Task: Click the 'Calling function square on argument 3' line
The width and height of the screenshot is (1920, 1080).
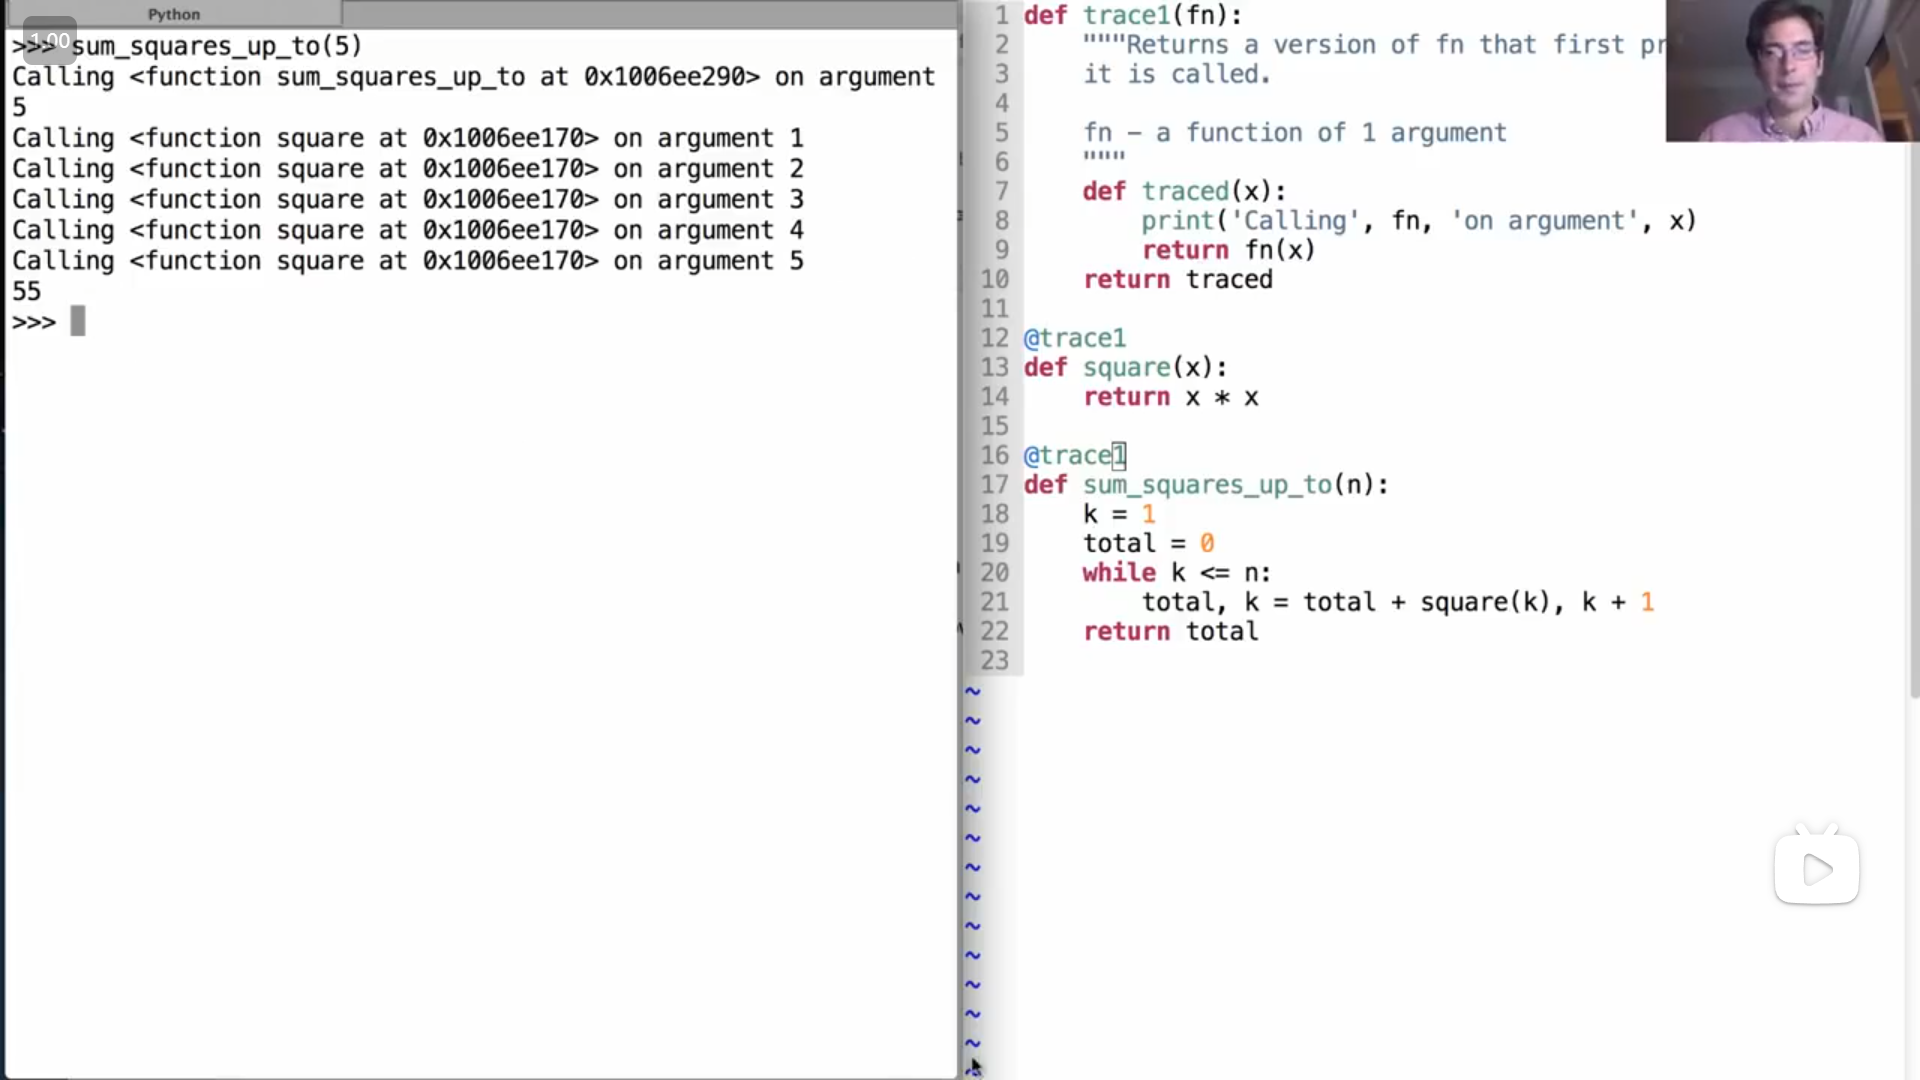Action: pyautogui.click(x=407, y=200)
